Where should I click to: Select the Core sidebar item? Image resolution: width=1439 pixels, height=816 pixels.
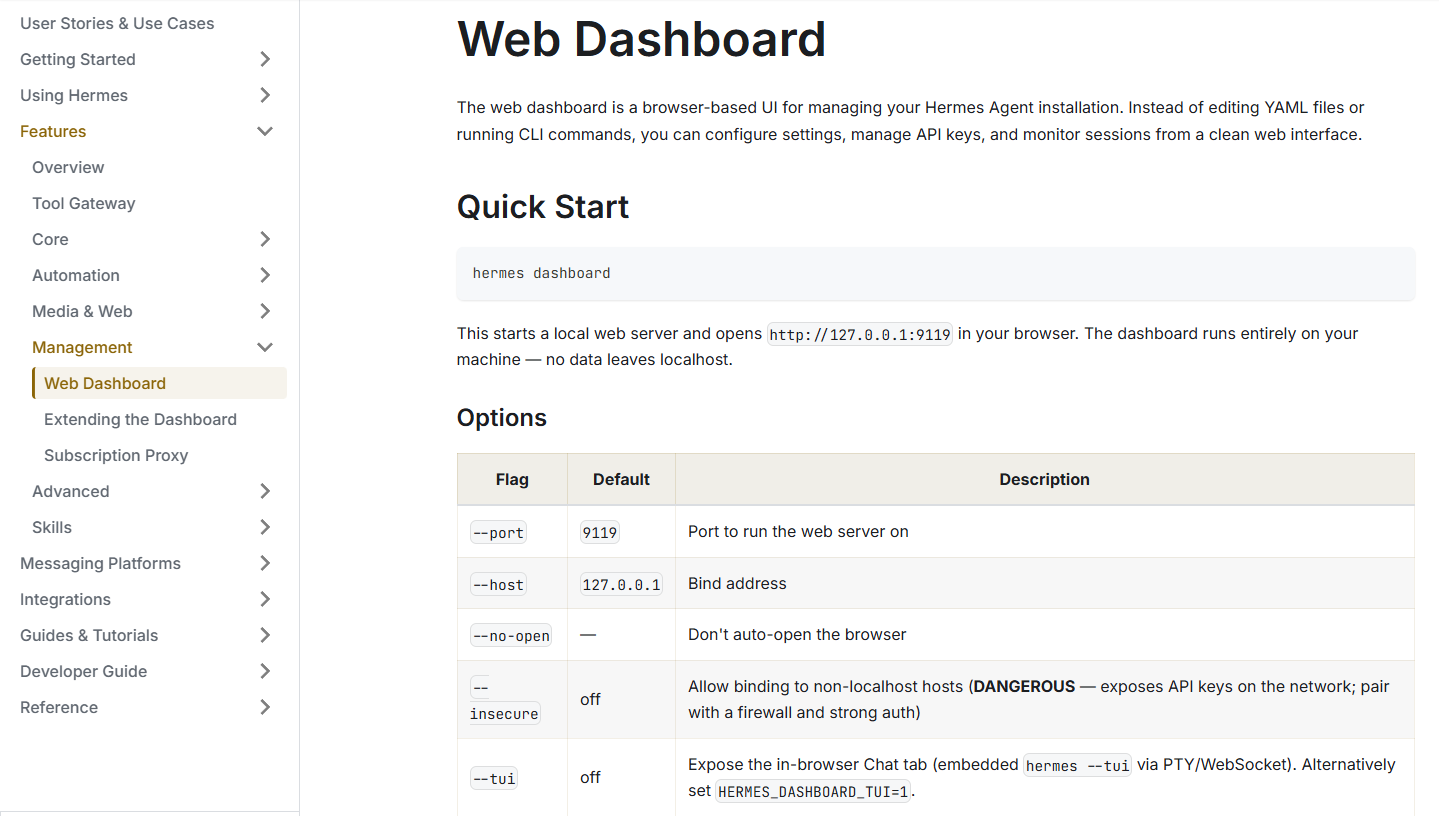(50, 239)
